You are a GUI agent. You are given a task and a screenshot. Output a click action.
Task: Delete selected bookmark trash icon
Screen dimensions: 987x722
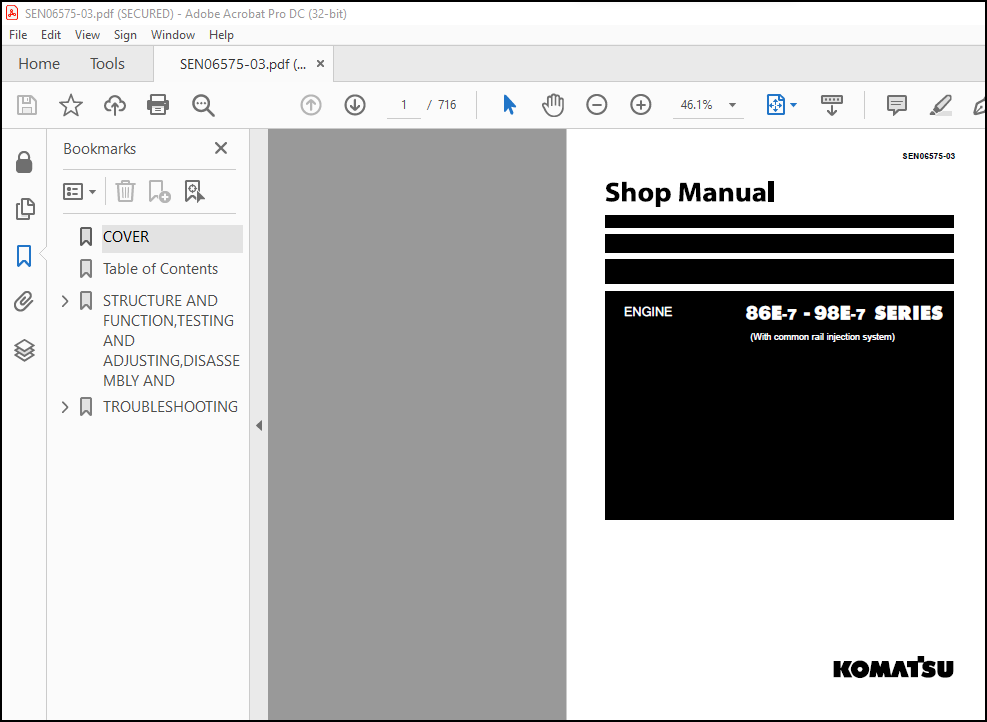125,191
